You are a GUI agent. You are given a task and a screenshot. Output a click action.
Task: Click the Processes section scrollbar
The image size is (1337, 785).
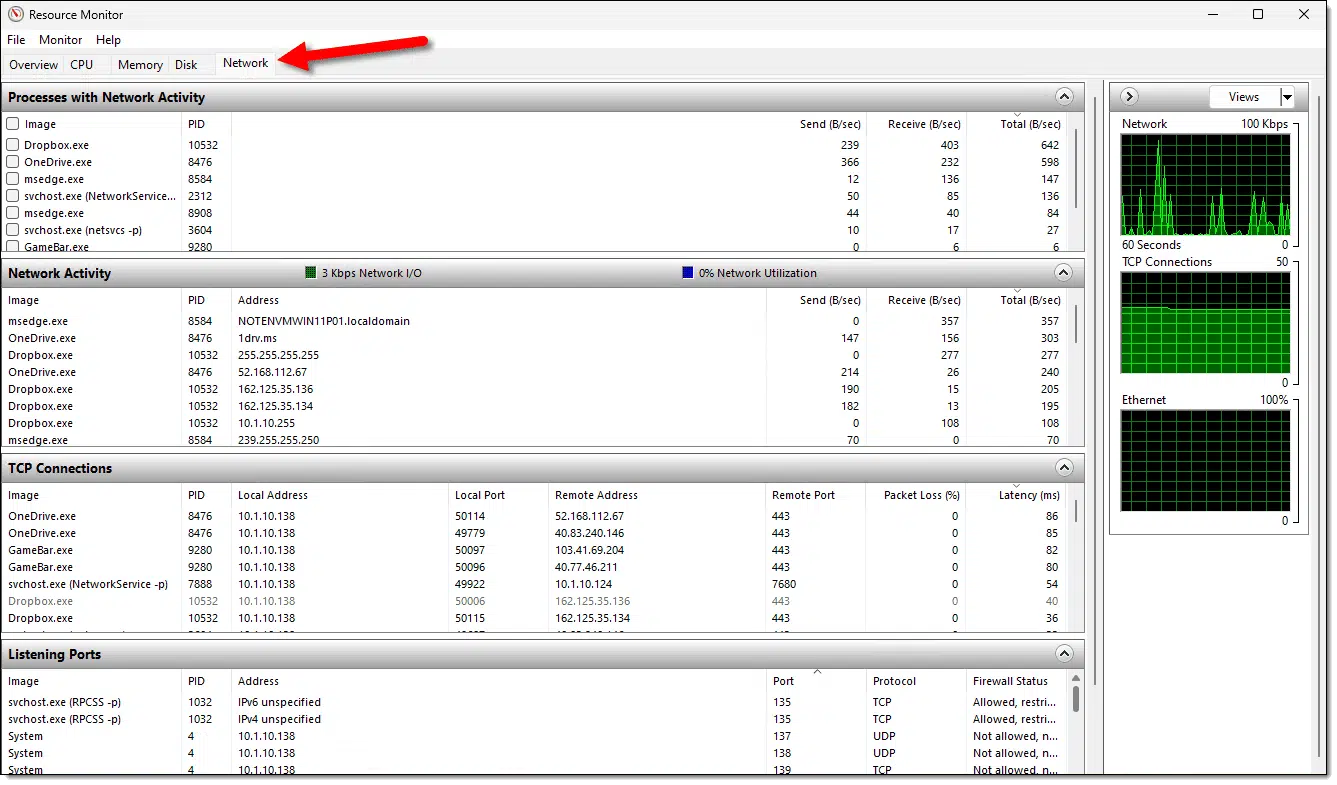point(1076,168)
